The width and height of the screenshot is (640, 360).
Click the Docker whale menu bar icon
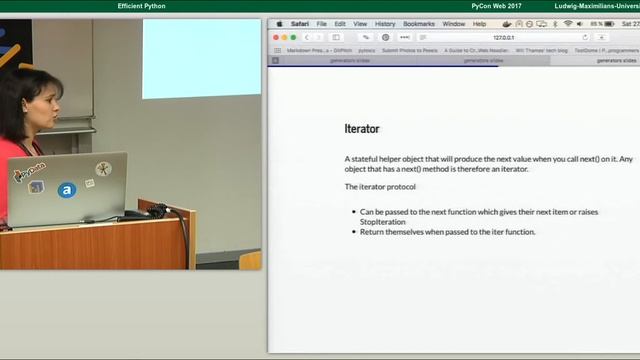click(507, 24)
